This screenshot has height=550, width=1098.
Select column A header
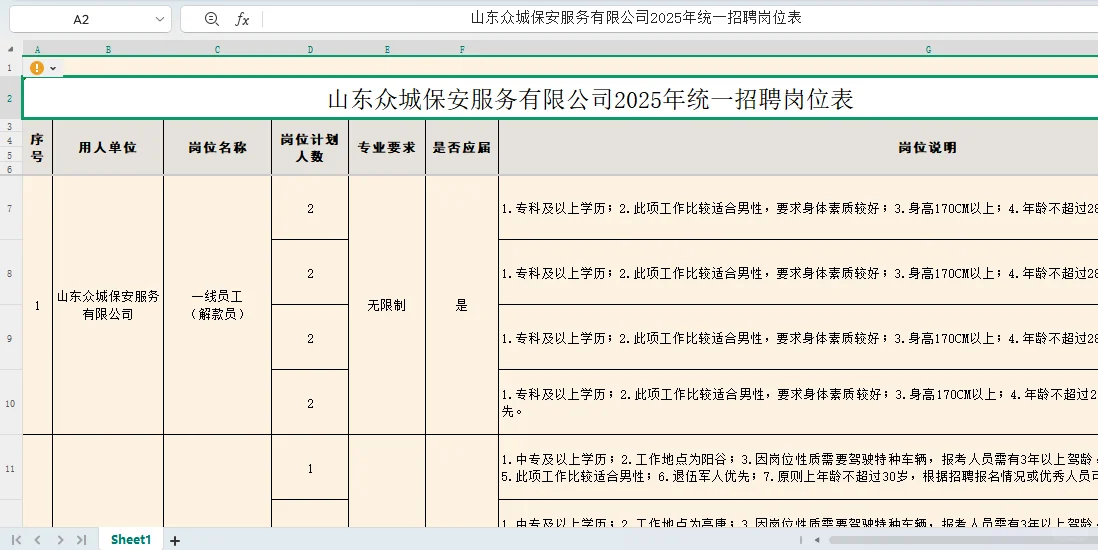coord(37,49)
